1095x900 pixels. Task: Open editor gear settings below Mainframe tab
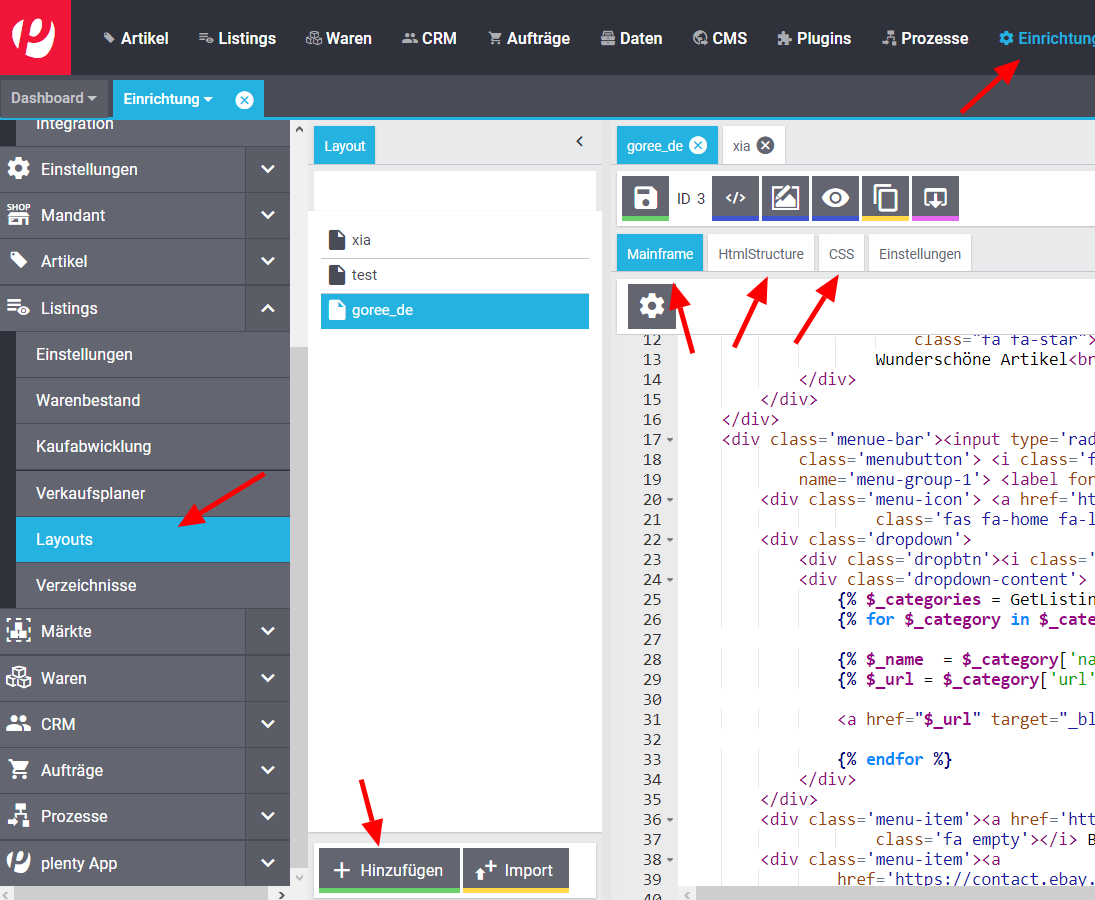coord(652,306)
